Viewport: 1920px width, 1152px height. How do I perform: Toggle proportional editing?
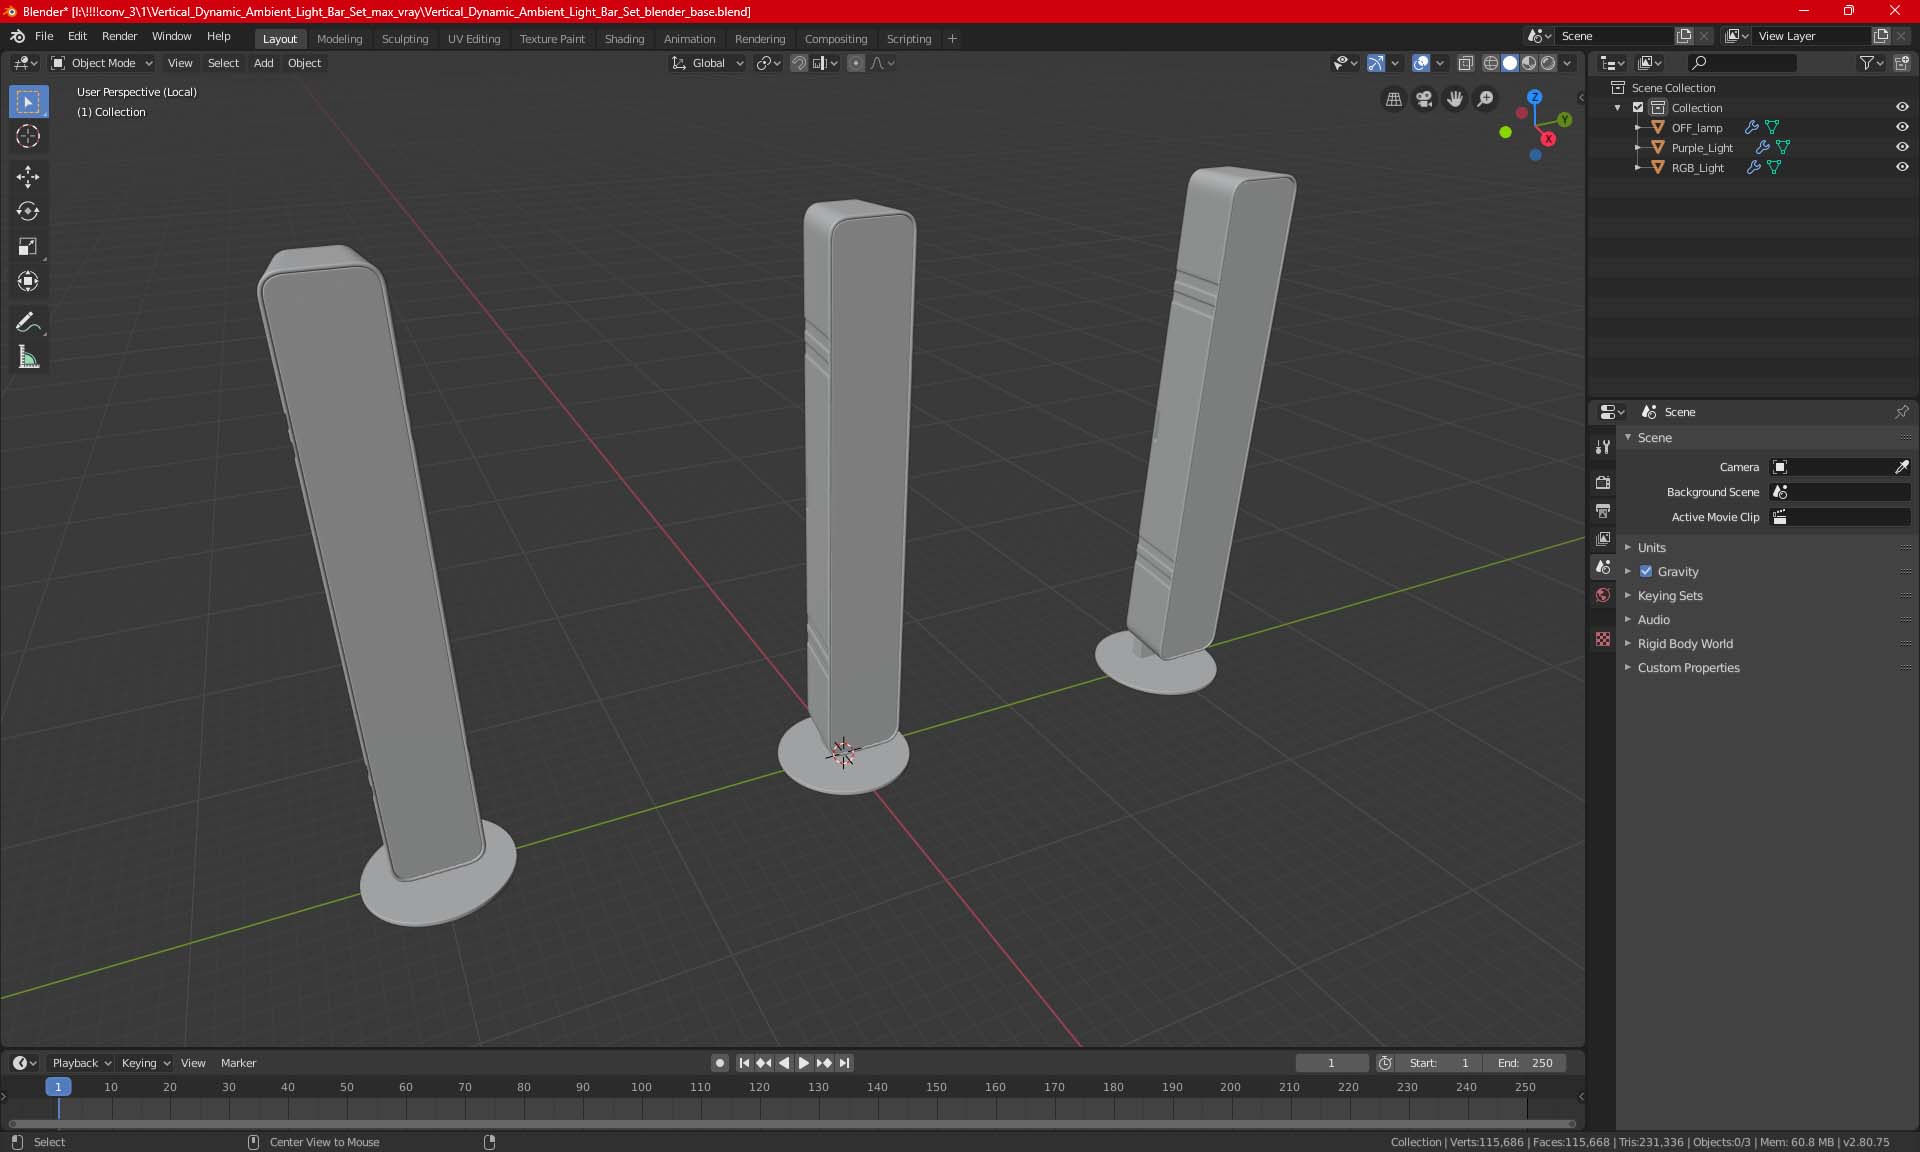pos(856,63)
